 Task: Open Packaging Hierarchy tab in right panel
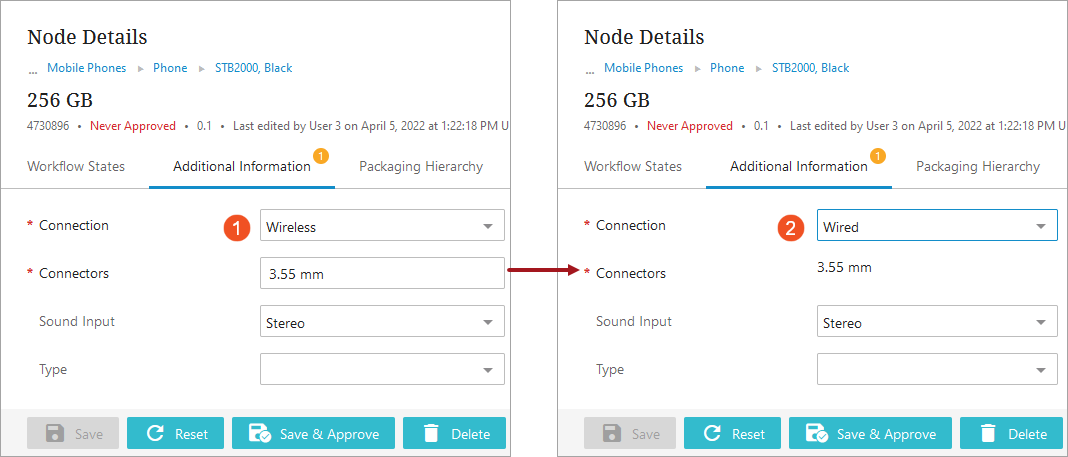point(977,166)
